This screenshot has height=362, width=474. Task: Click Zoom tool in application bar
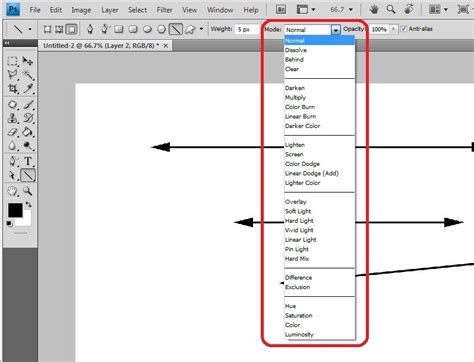391,10
